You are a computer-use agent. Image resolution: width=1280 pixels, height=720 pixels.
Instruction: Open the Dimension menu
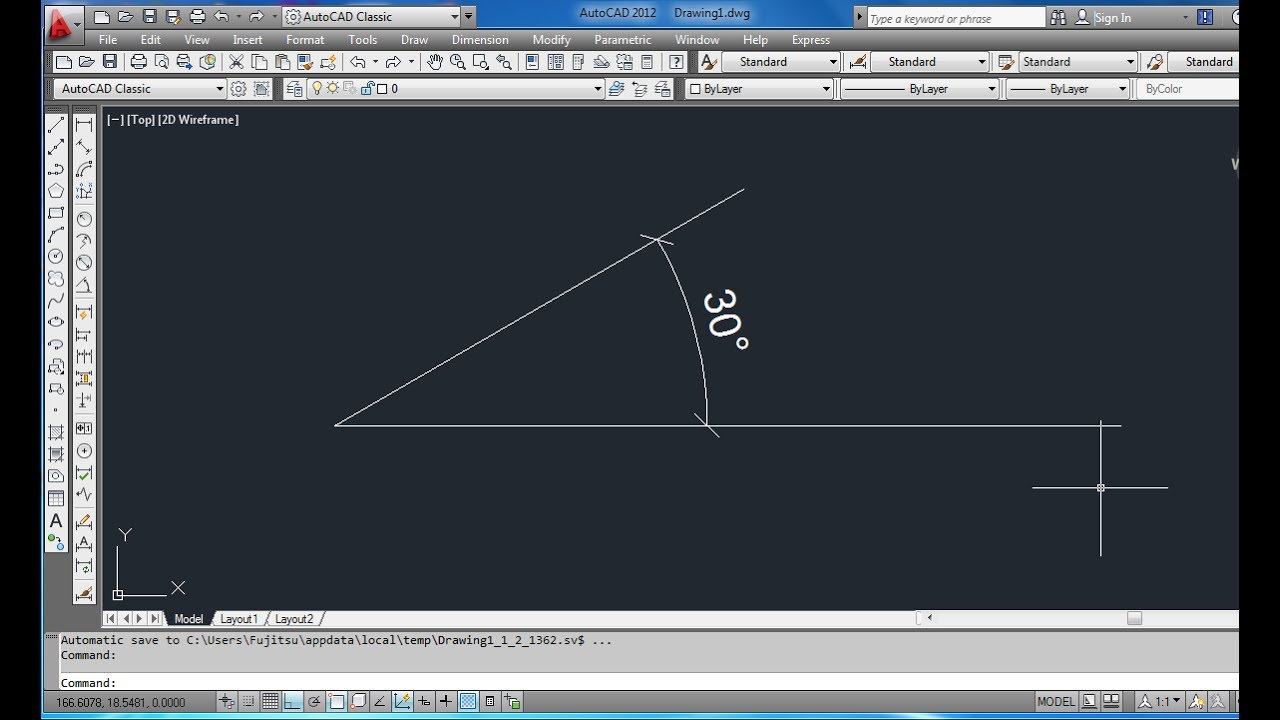[x=480, y=40]
